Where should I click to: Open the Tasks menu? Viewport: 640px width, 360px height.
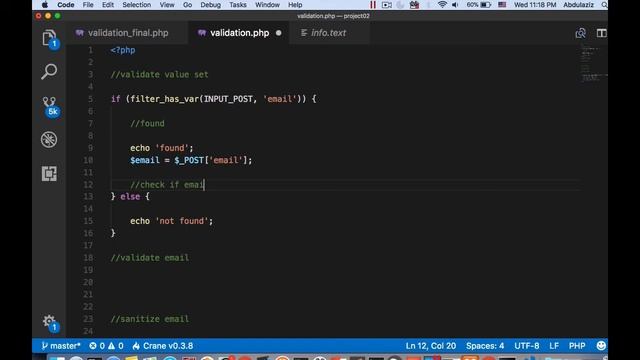click(238, 5)
